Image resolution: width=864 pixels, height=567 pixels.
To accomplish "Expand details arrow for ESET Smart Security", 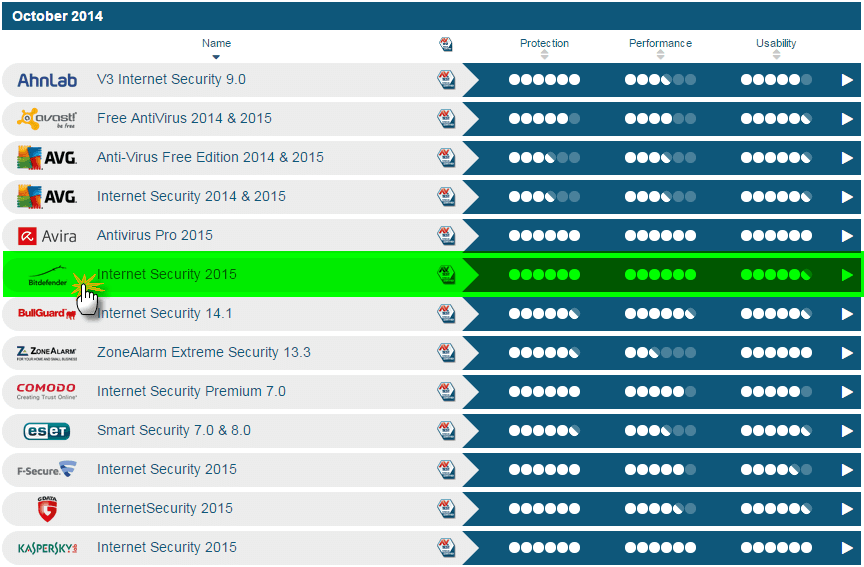I will pos(847,431).
